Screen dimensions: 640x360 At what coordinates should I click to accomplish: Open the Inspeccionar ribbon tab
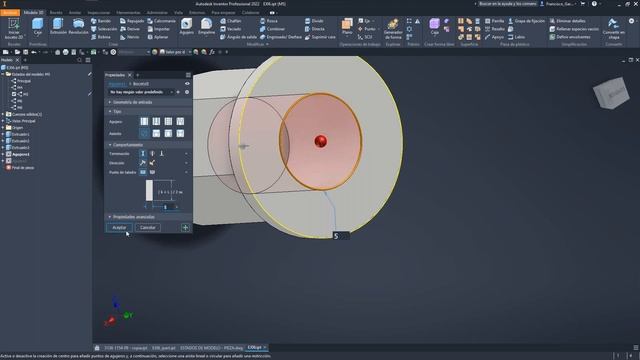[x=99, y=13]
